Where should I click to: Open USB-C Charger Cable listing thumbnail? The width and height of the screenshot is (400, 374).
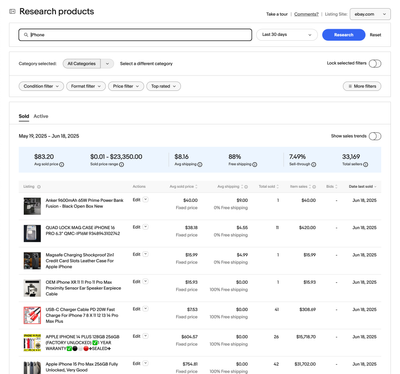coord(32,315)
